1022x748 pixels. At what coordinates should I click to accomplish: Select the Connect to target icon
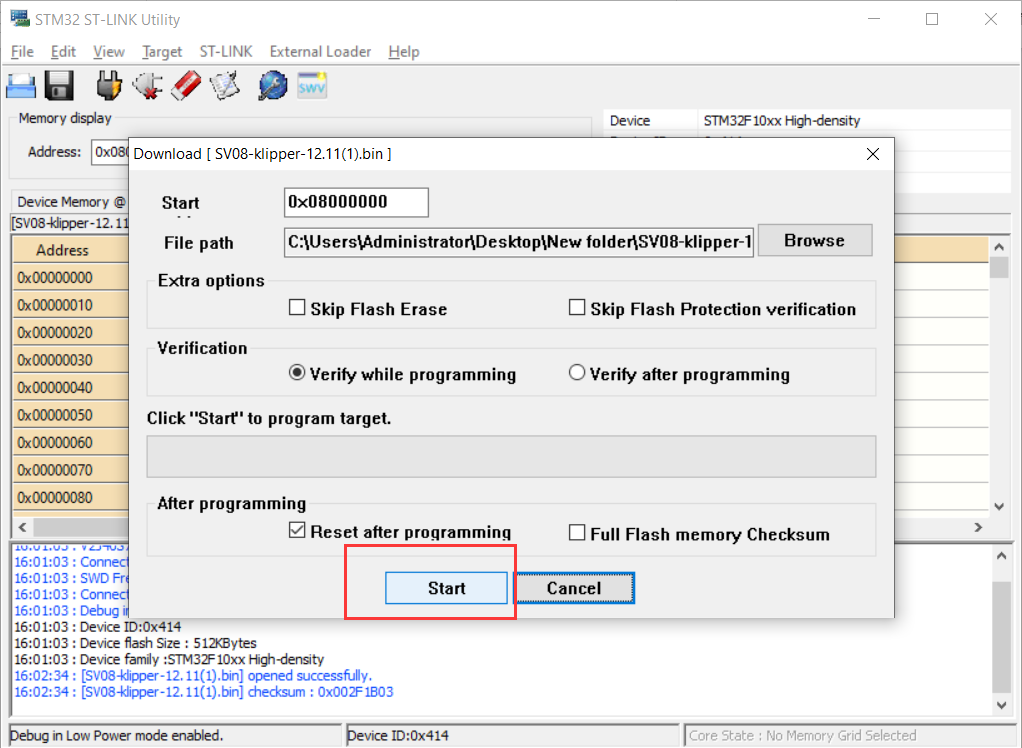pos(107,85)
